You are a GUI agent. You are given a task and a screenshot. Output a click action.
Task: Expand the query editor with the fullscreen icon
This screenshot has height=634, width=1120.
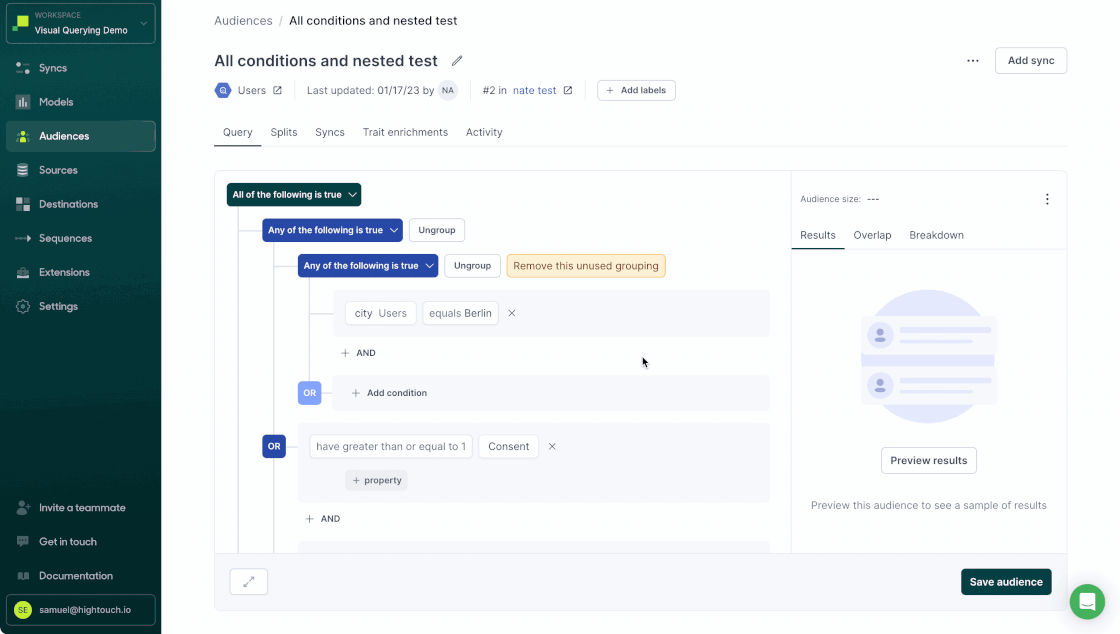[x=248, y=581]
